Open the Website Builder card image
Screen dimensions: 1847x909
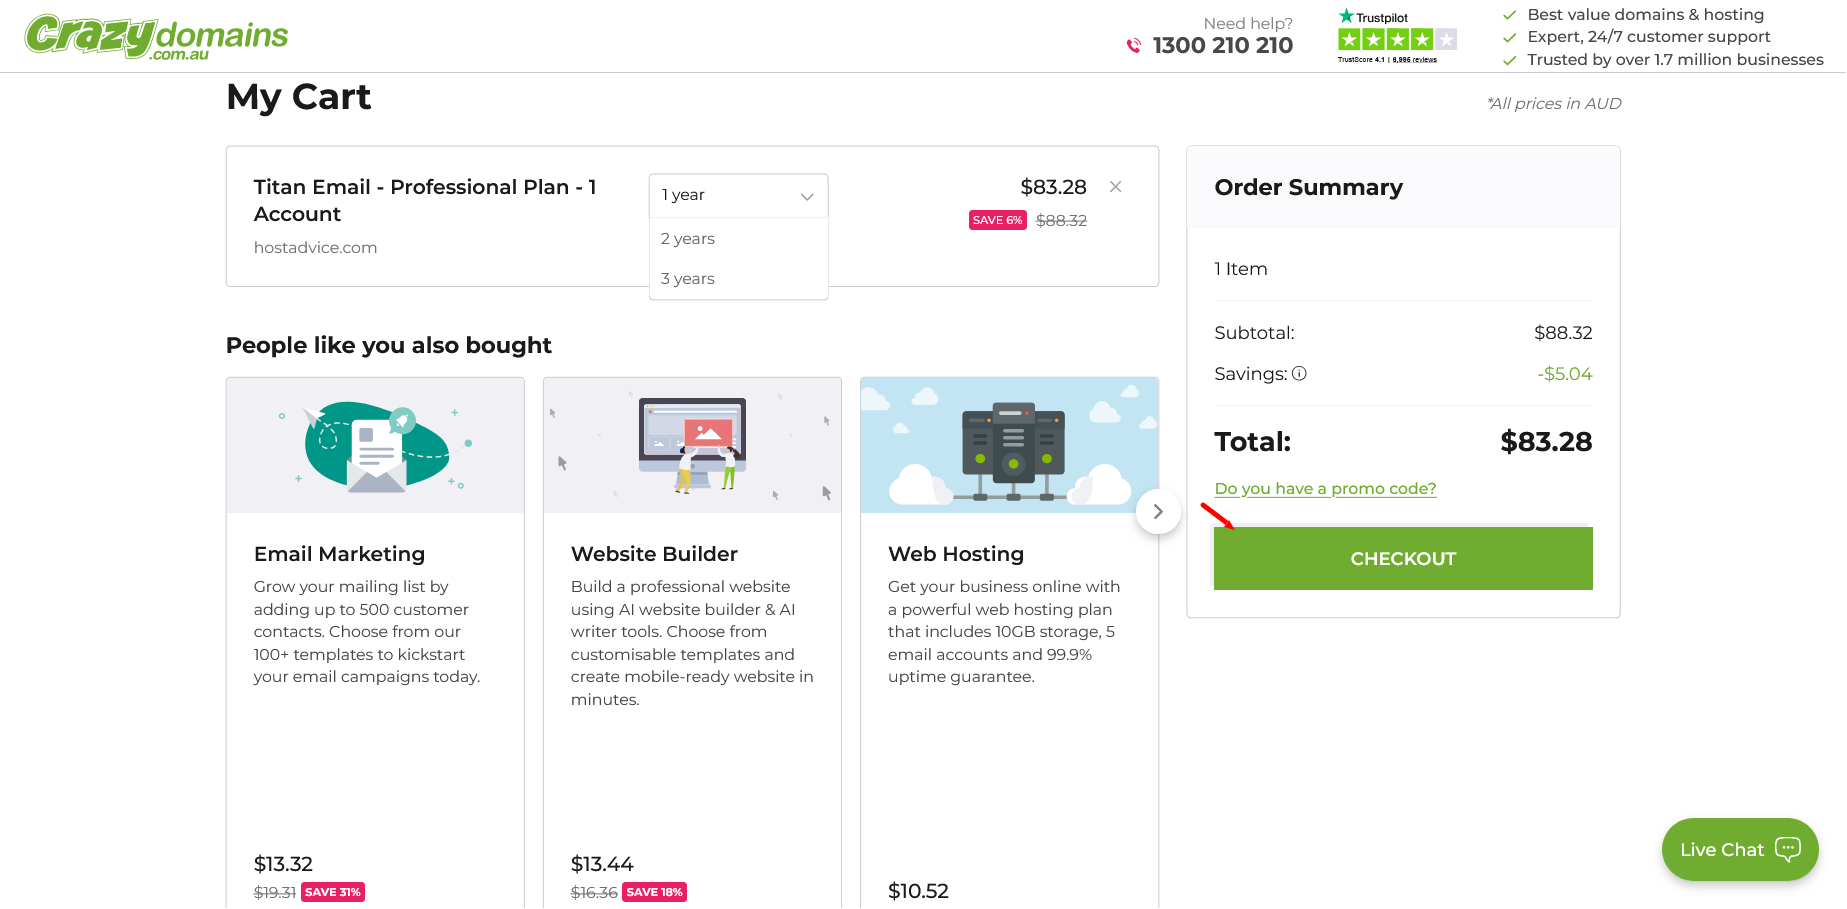pyautogui.click(x=692, y=445)
